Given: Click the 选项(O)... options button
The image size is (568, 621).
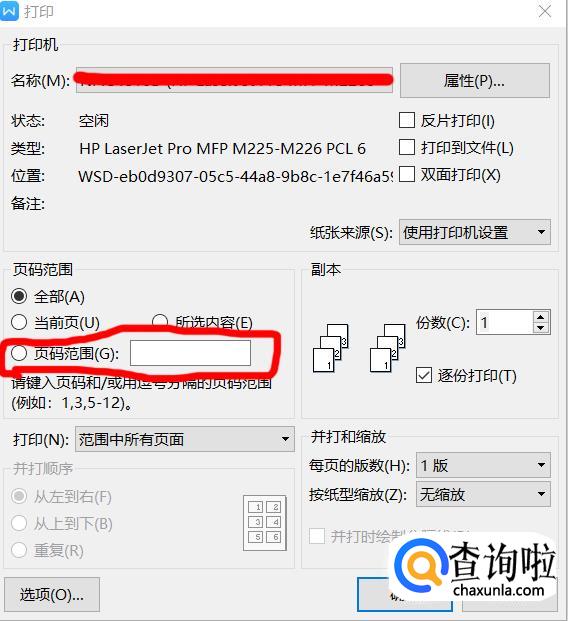Looking at the screenshot, I should click(52, 594).
